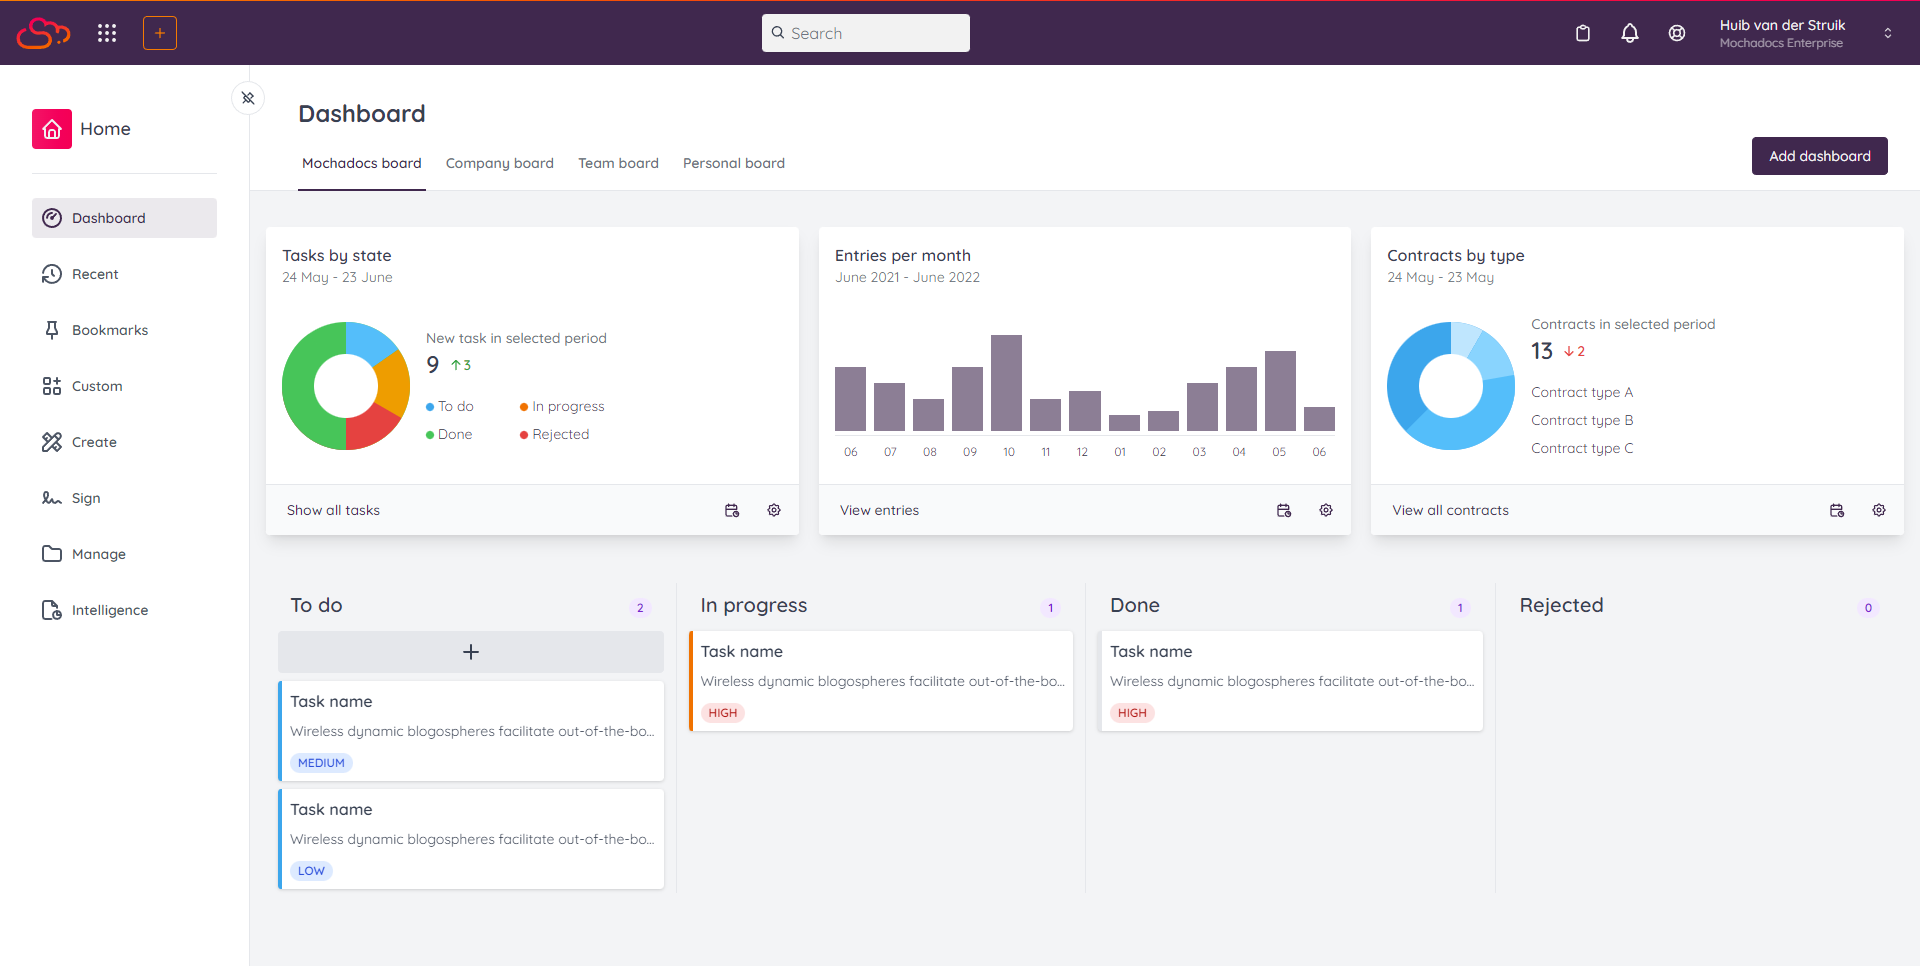Open the task card in In progress column
The image size is (1920, 966).
click(881, 681)
